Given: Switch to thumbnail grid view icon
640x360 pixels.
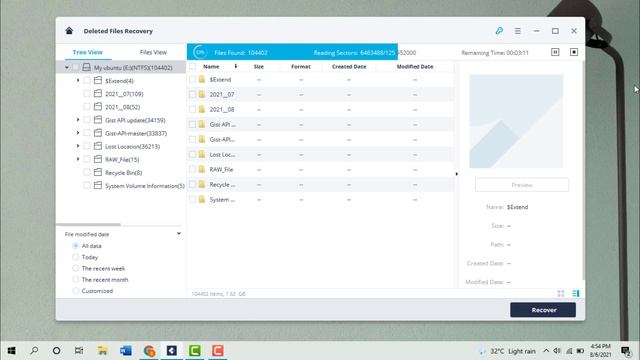Looking at the screenshot, I should 561,293.
